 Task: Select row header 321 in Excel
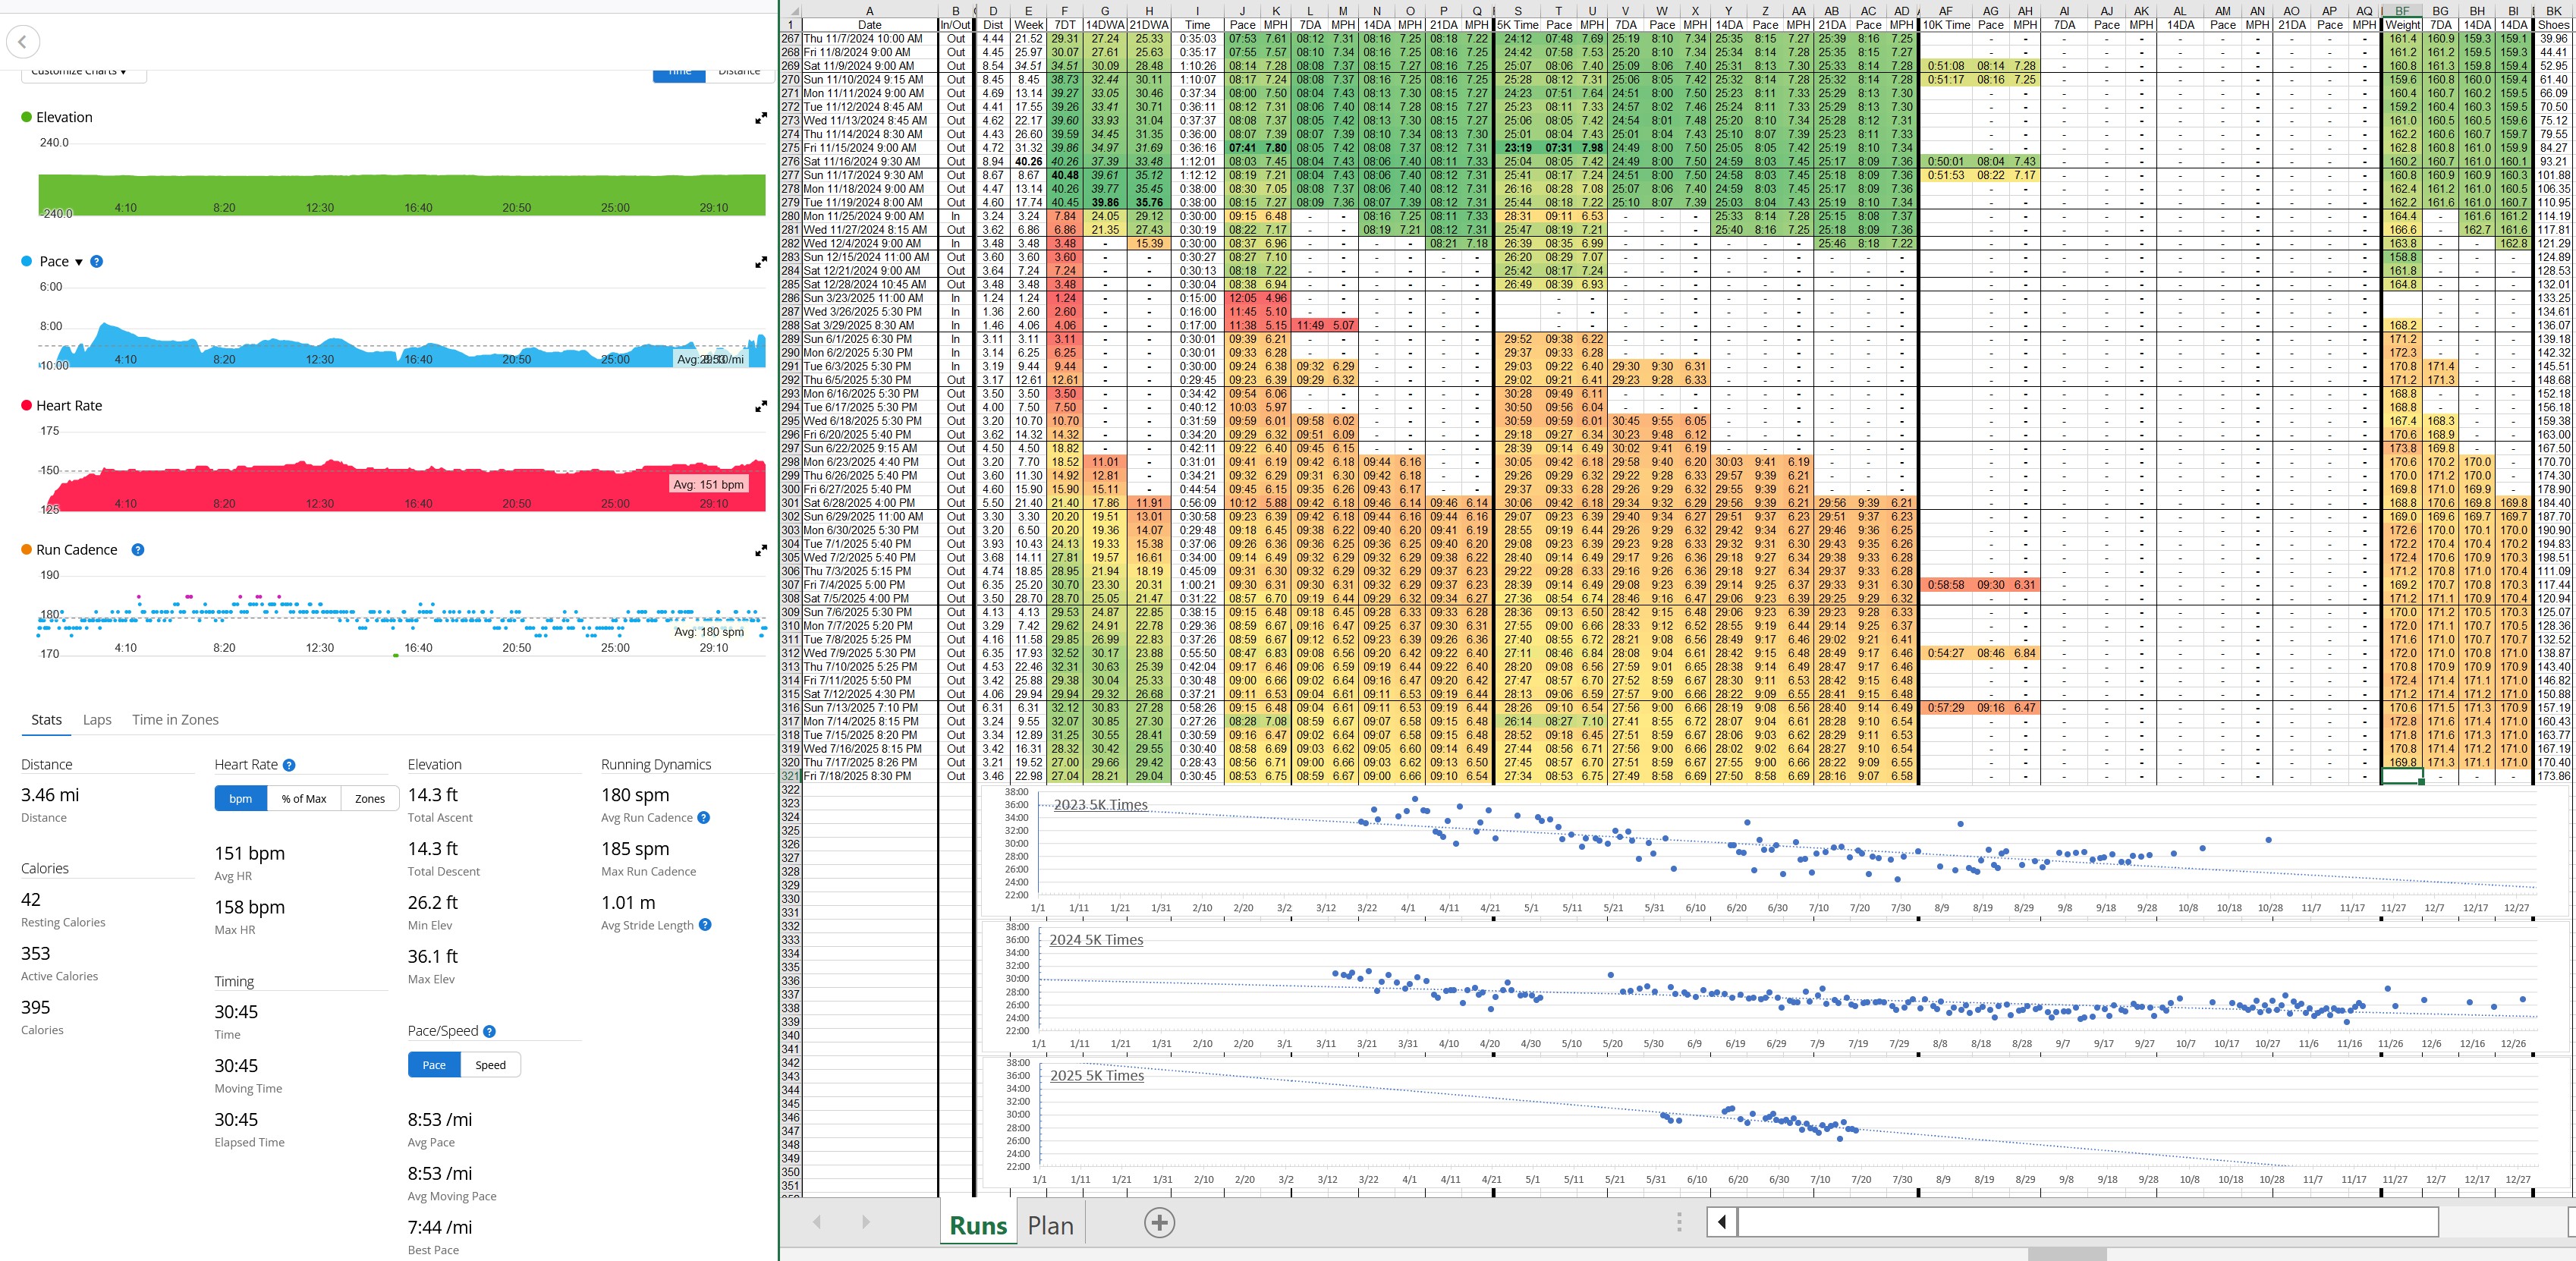click(790, 776)
